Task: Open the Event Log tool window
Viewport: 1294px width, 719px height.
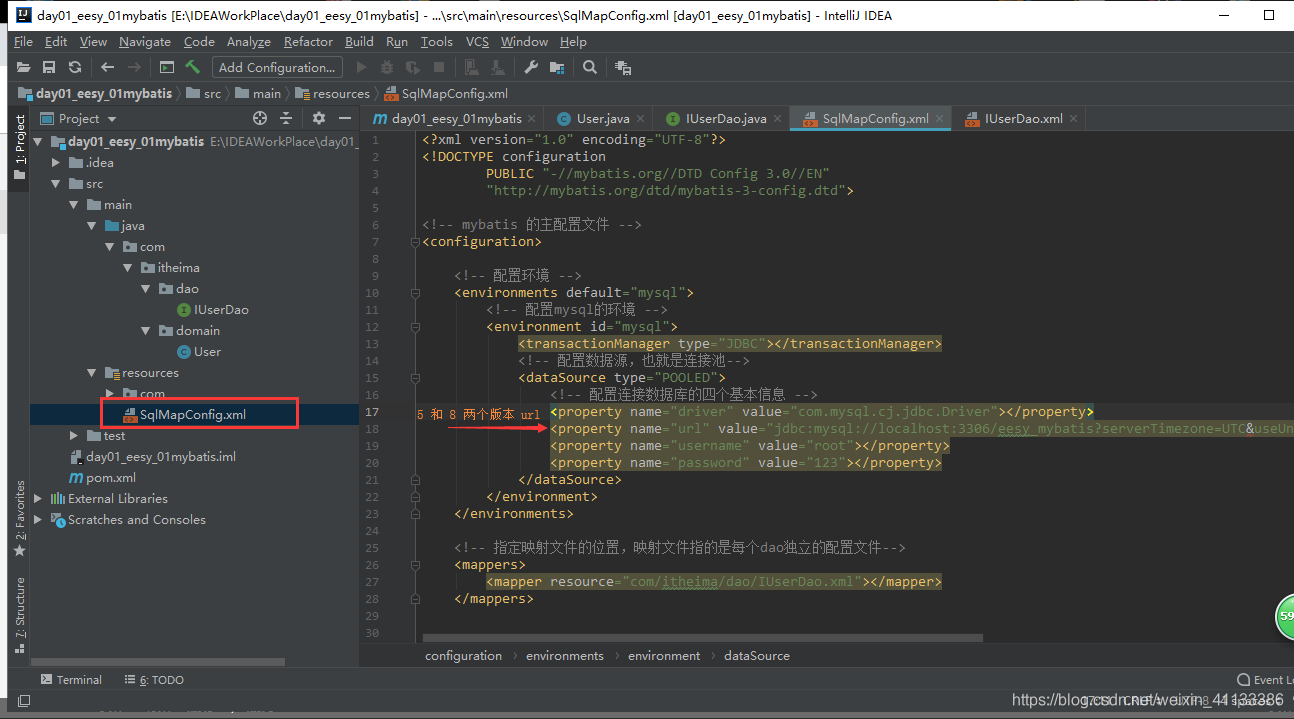Action: (x=1265, y=679)
